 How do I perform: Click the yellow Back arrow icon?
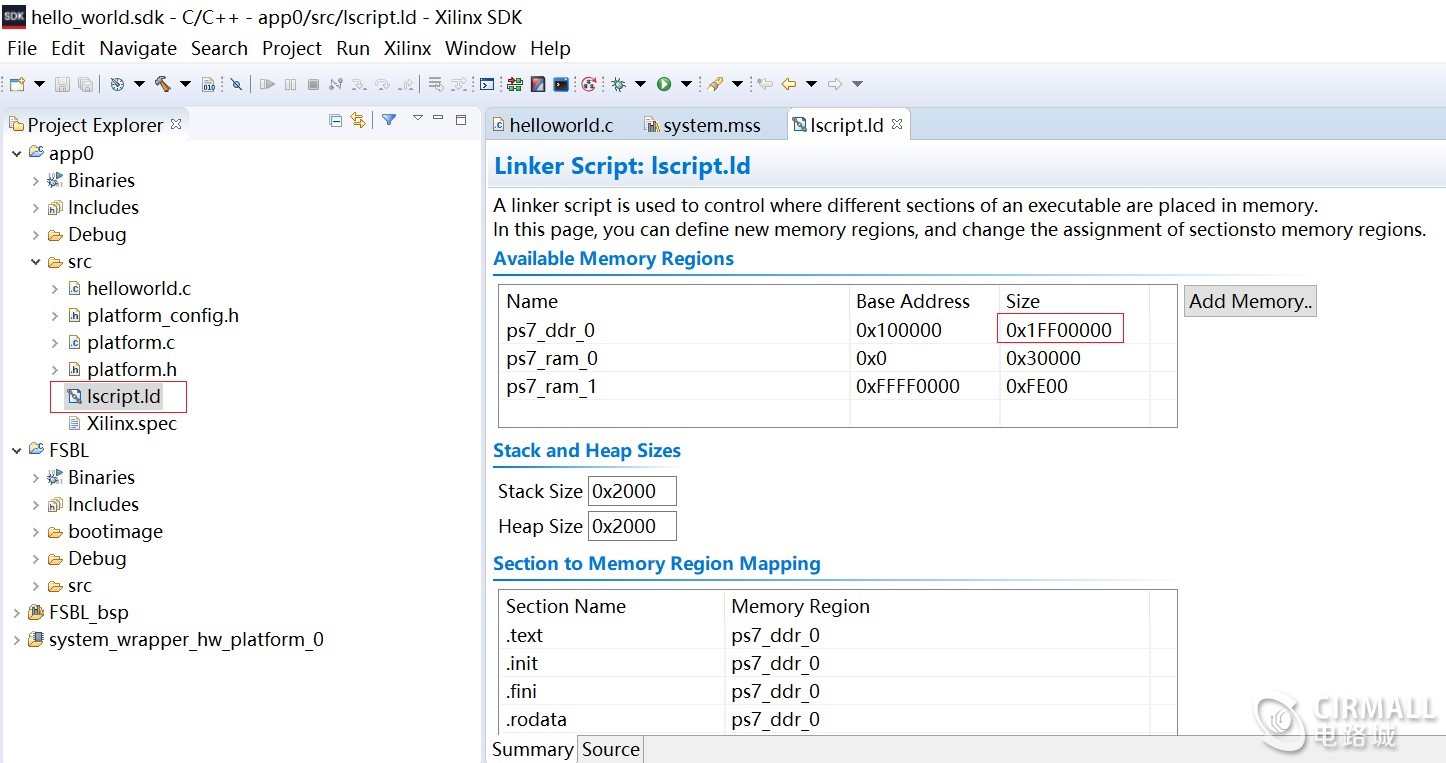coord(788,84)
